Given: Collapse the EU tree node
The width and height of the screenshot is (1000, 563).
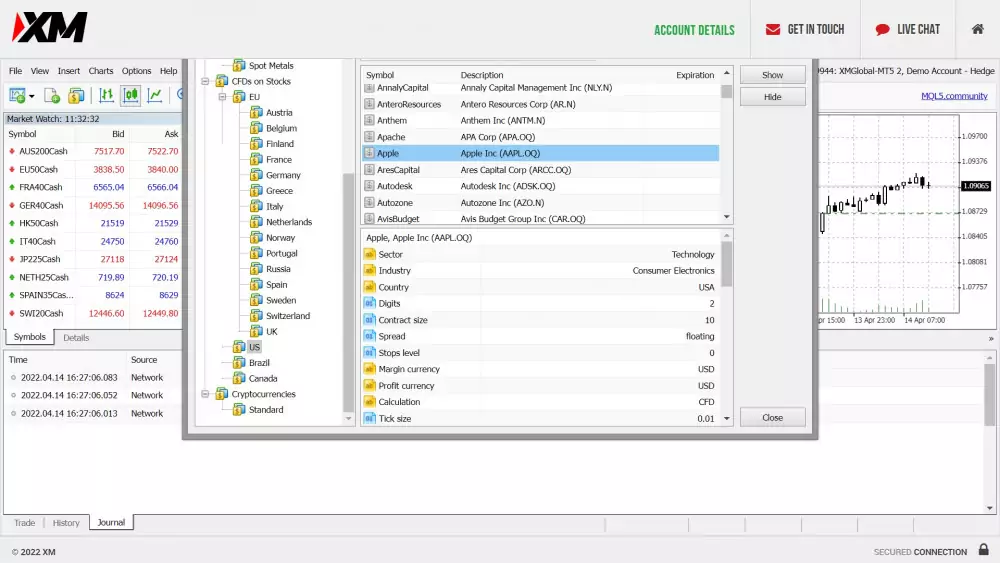Looking at the screenshot, I should 222,97.
